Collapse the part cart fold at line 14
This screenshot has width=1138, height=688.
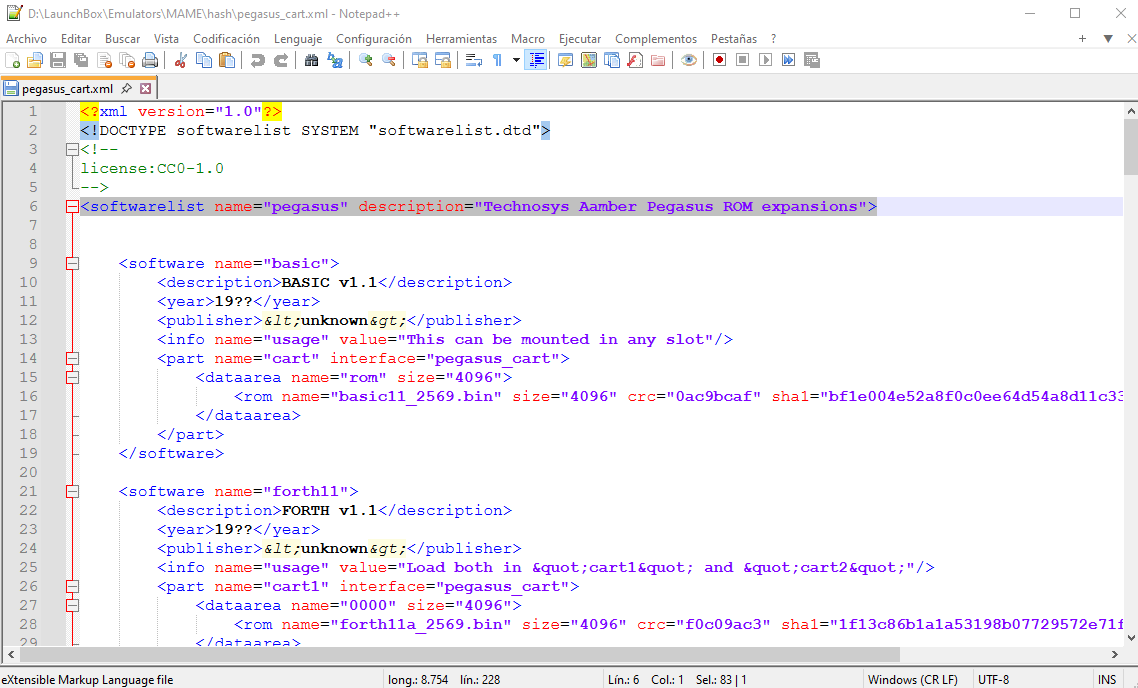[x=72, y=359]
